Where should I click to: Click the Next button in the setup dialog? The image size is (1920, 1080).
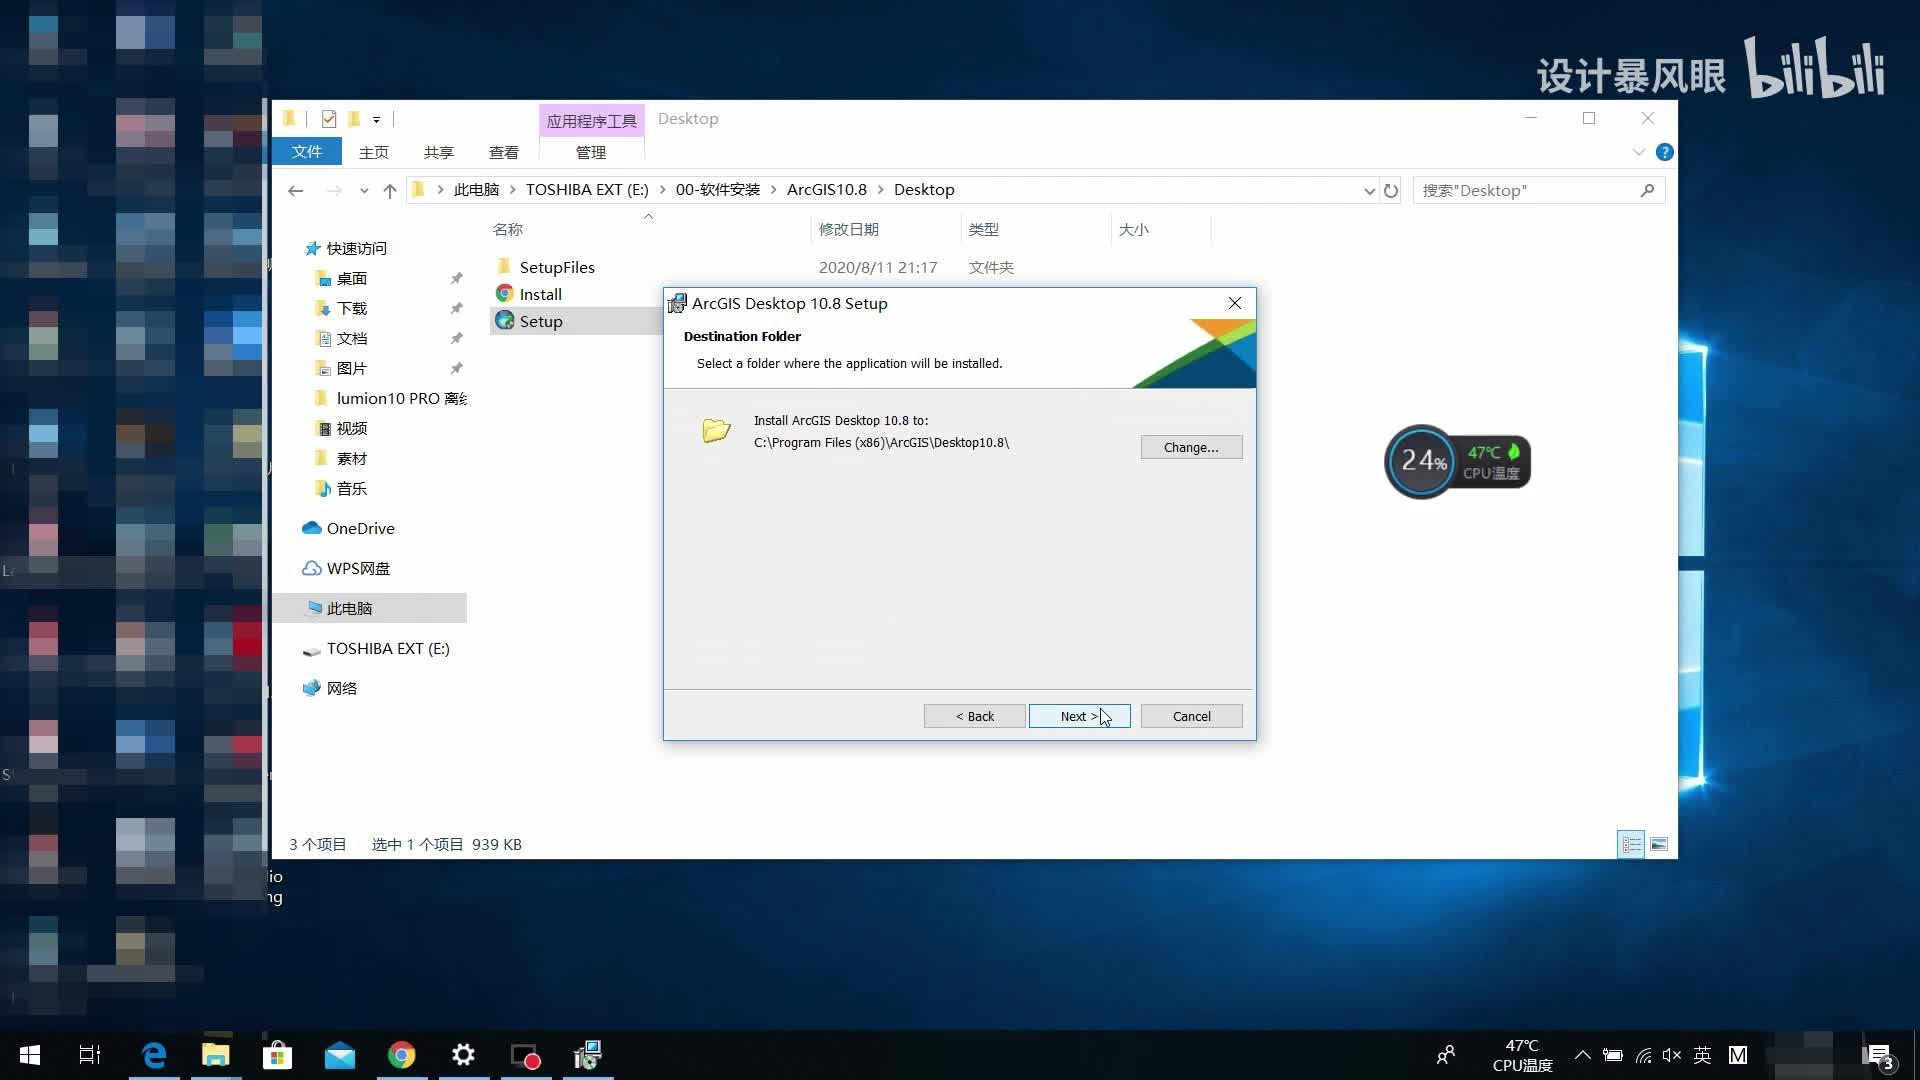point(1079,716)
